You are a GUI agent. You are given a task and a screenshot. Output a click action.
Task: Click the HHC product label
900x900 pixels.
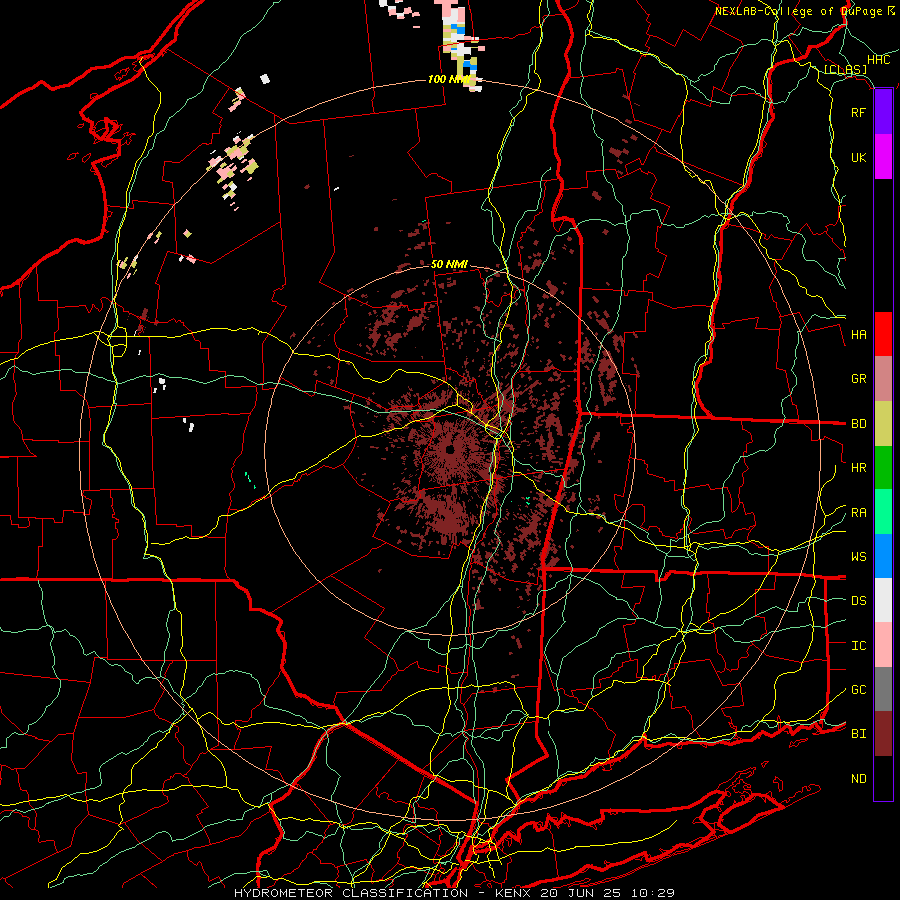click(x=879, y=60)
